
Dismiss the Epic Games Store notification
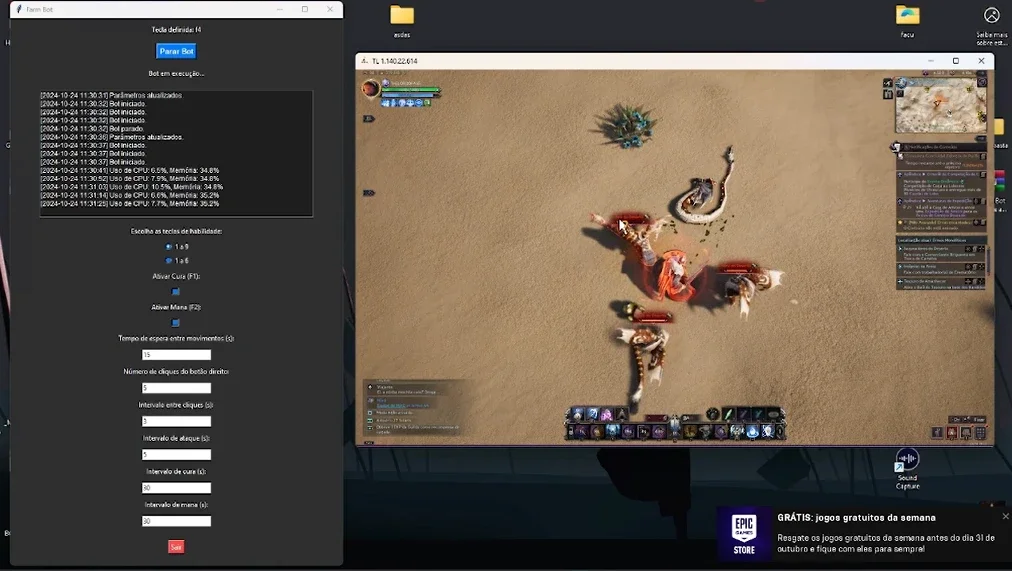pos(1005,516)
